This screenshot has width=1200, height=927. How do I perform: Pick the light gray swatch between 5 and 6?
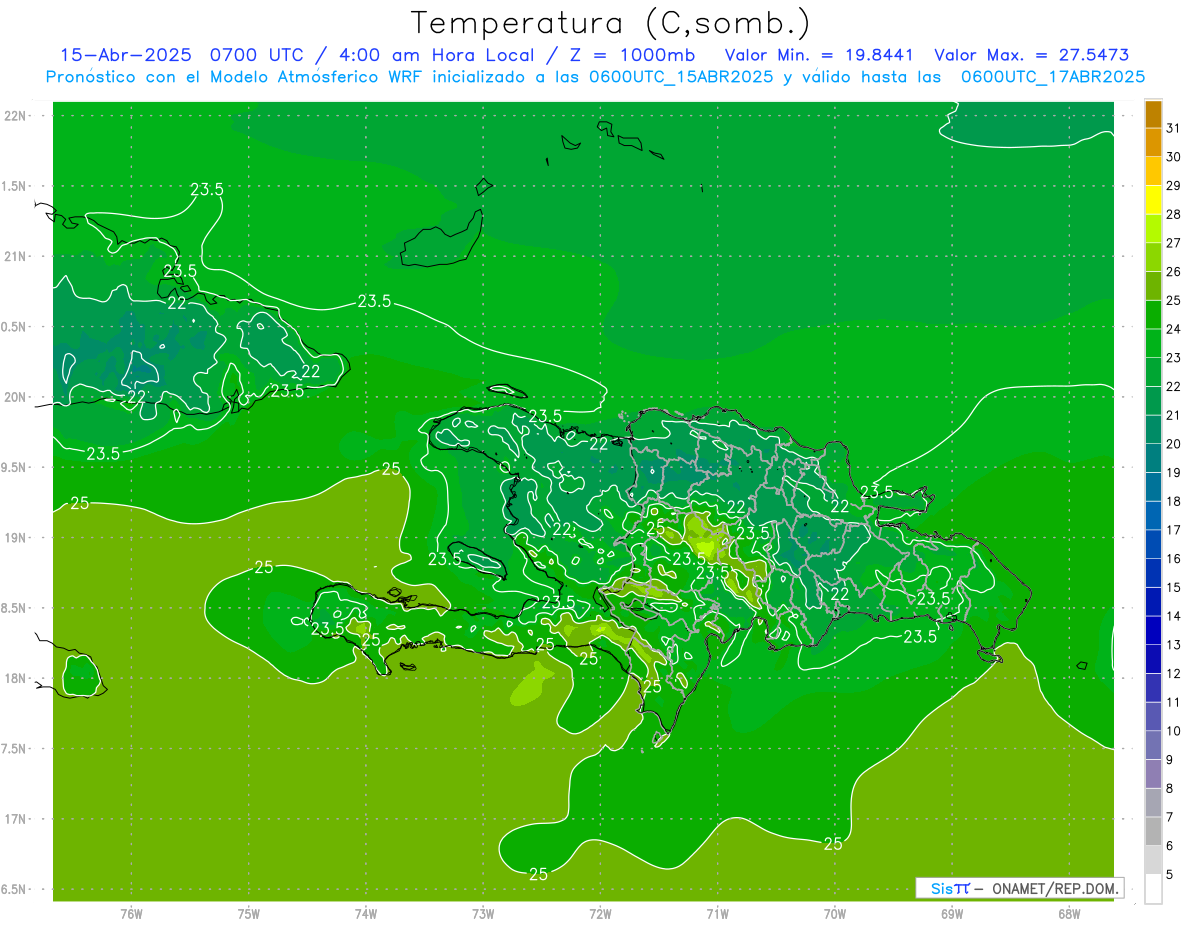(1153, 861)
